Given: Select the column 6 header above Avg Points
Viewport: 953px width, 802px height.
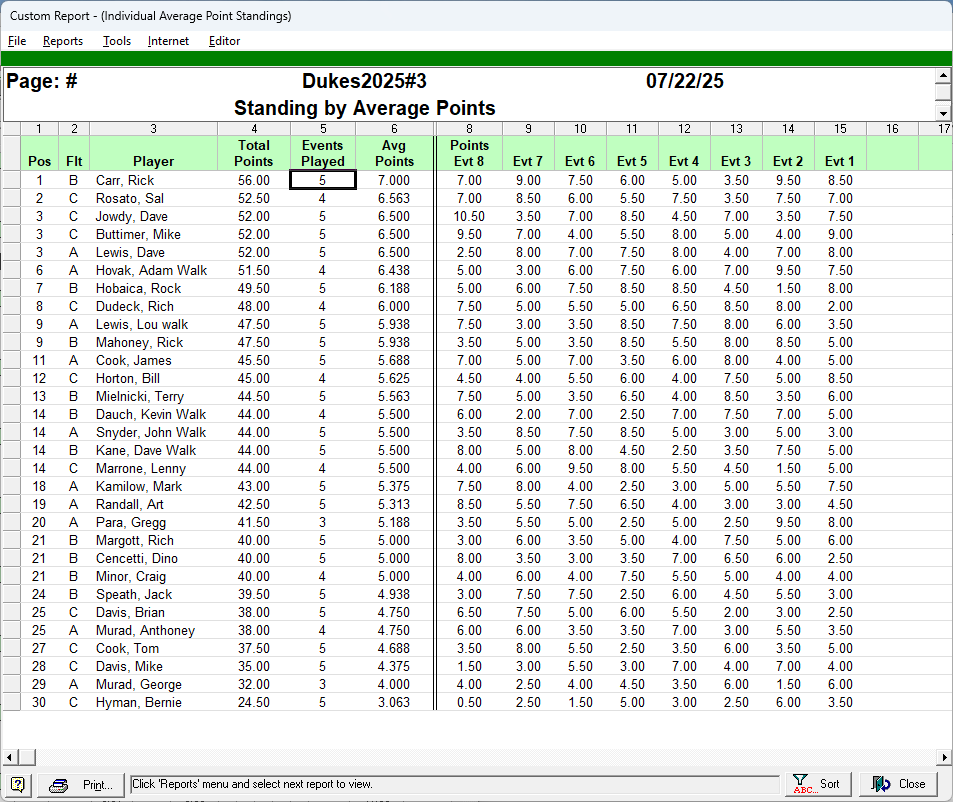Looking at the screenshot, I should pyautogui.click(x=394, y=128).
